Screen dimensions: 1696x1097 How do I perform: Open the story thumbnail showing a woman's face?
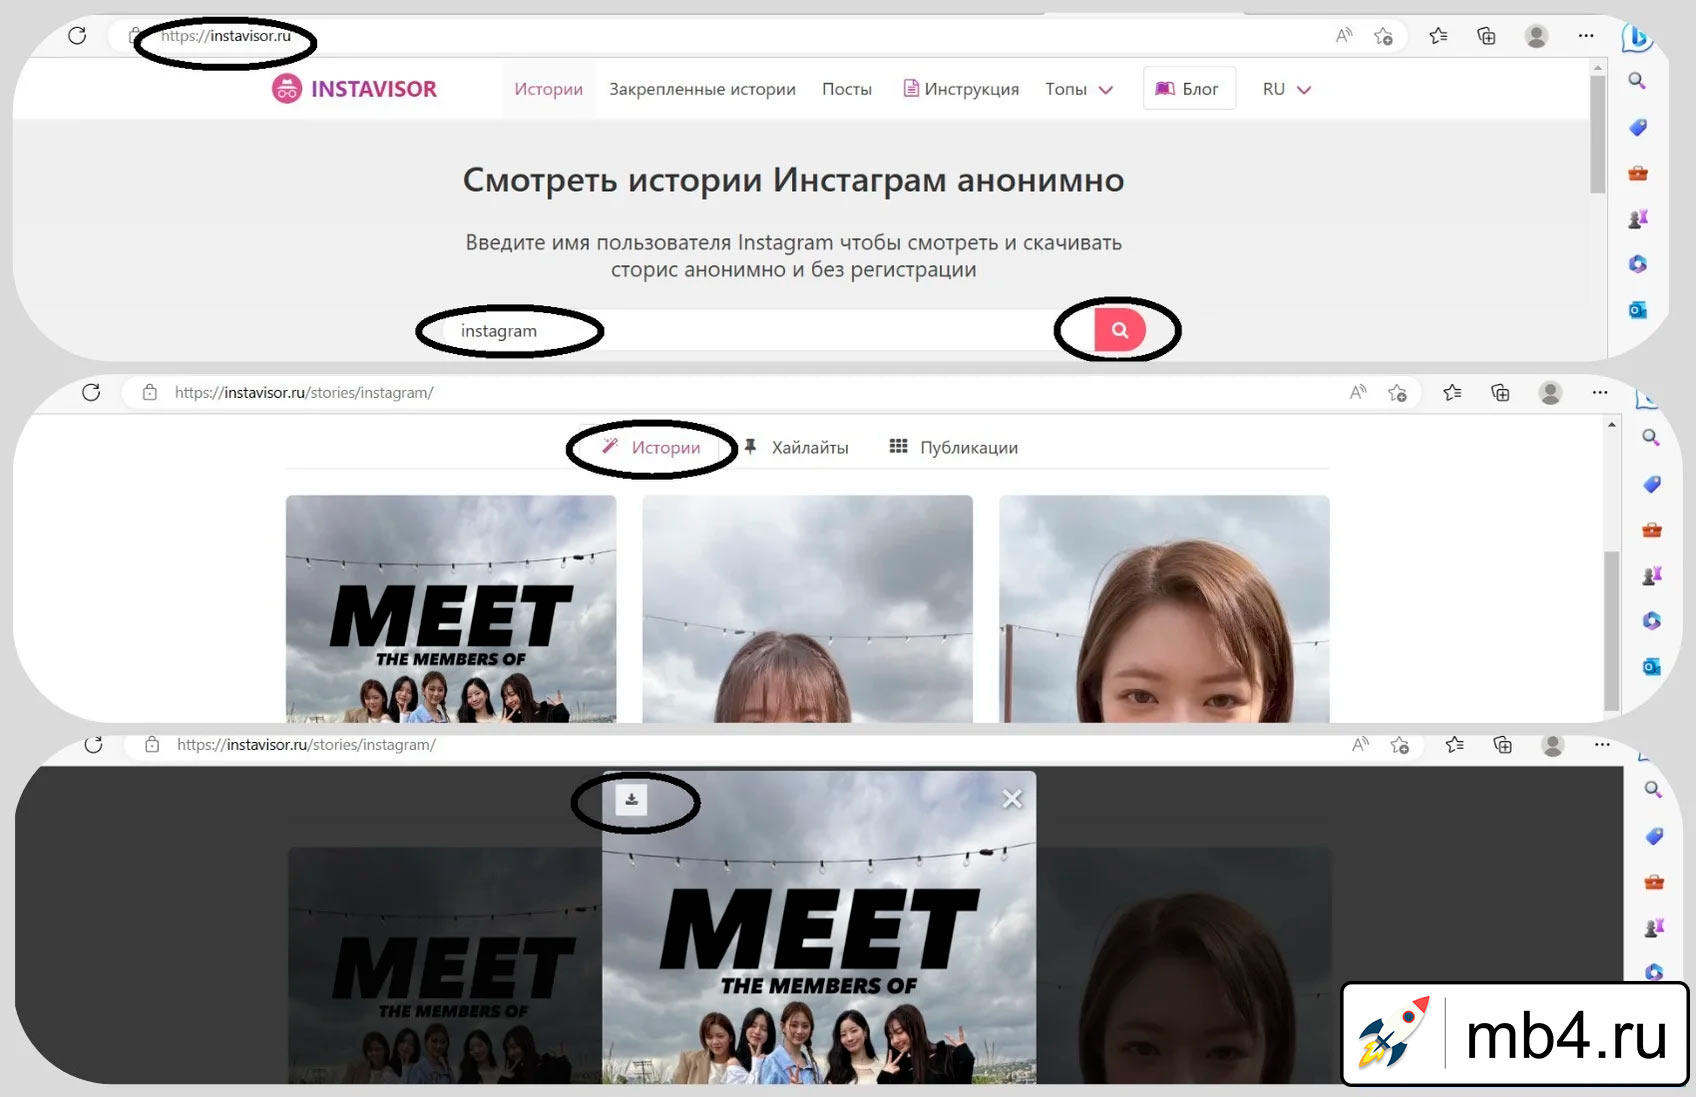(1164, 609)
